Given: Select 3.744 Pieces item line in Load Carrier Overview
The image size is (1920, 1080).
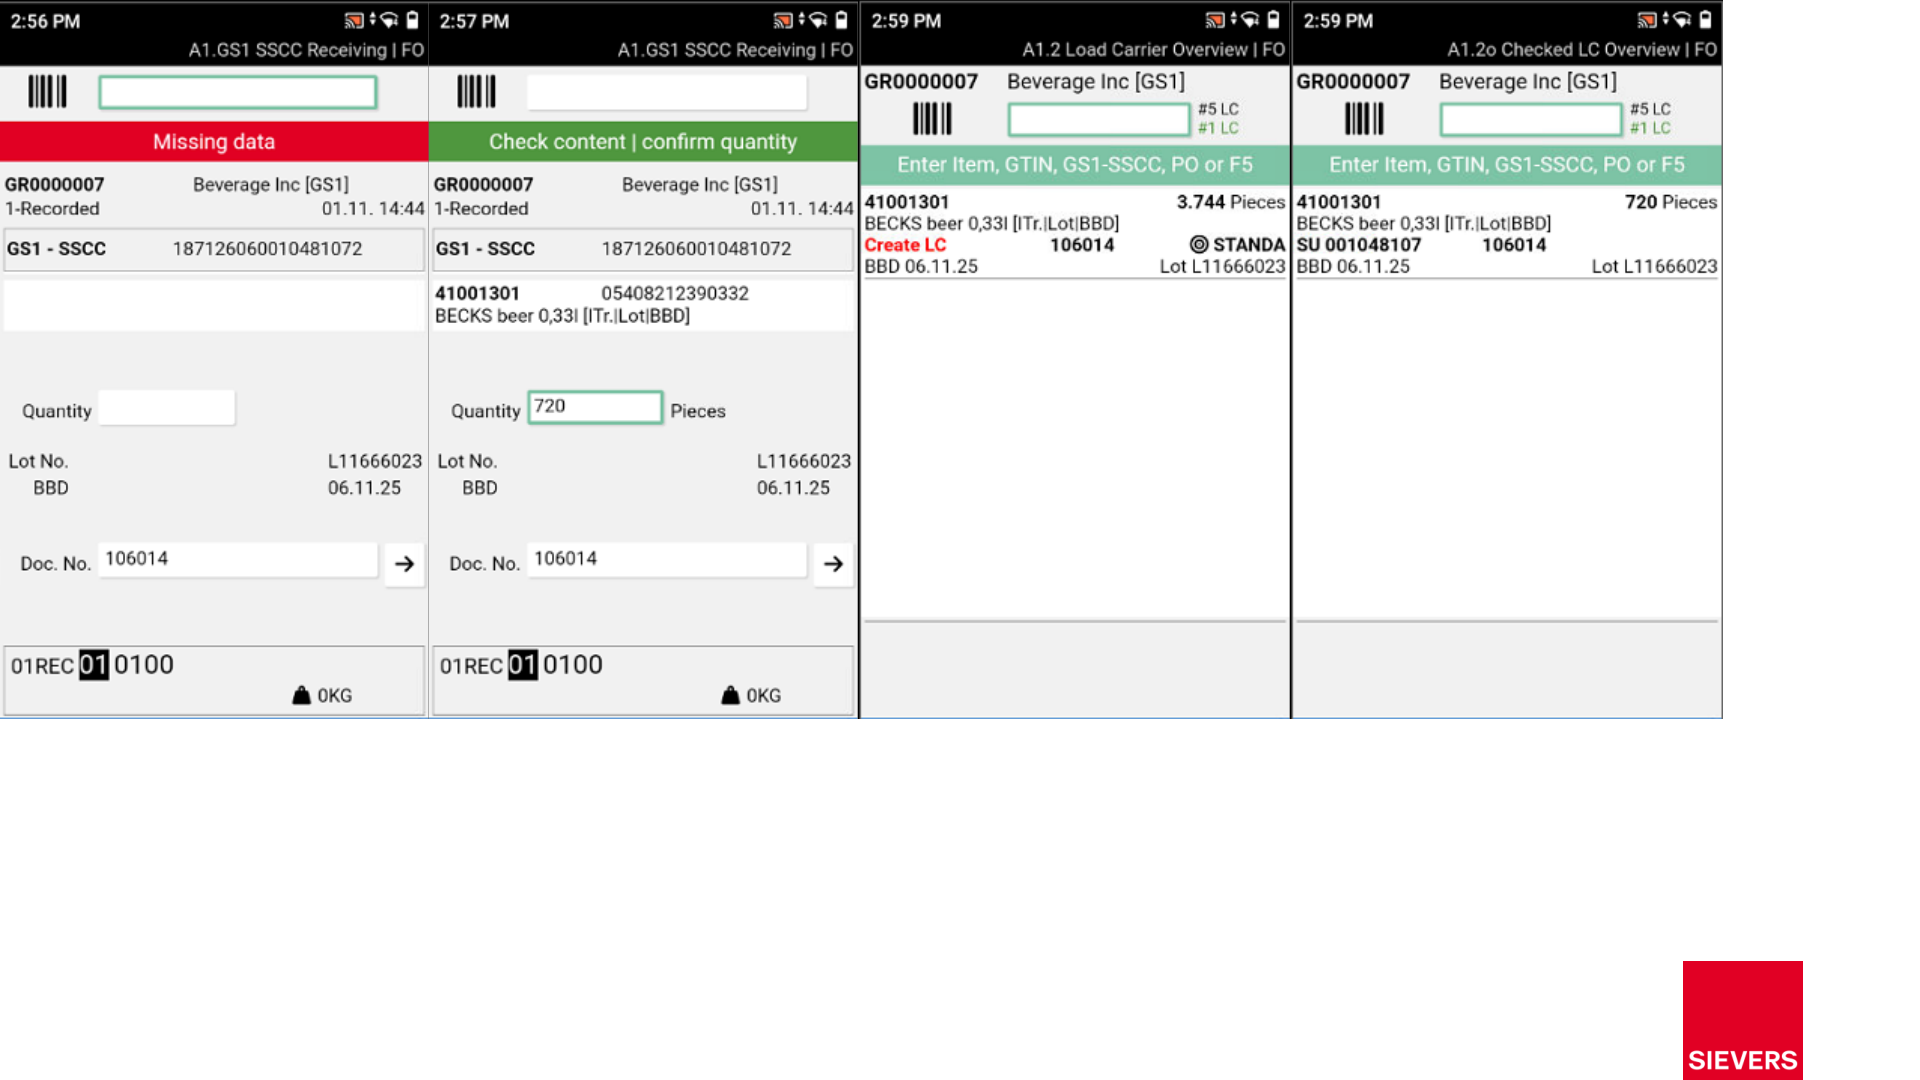Looking at the screenshot, I should click(x=1075, y=234).
